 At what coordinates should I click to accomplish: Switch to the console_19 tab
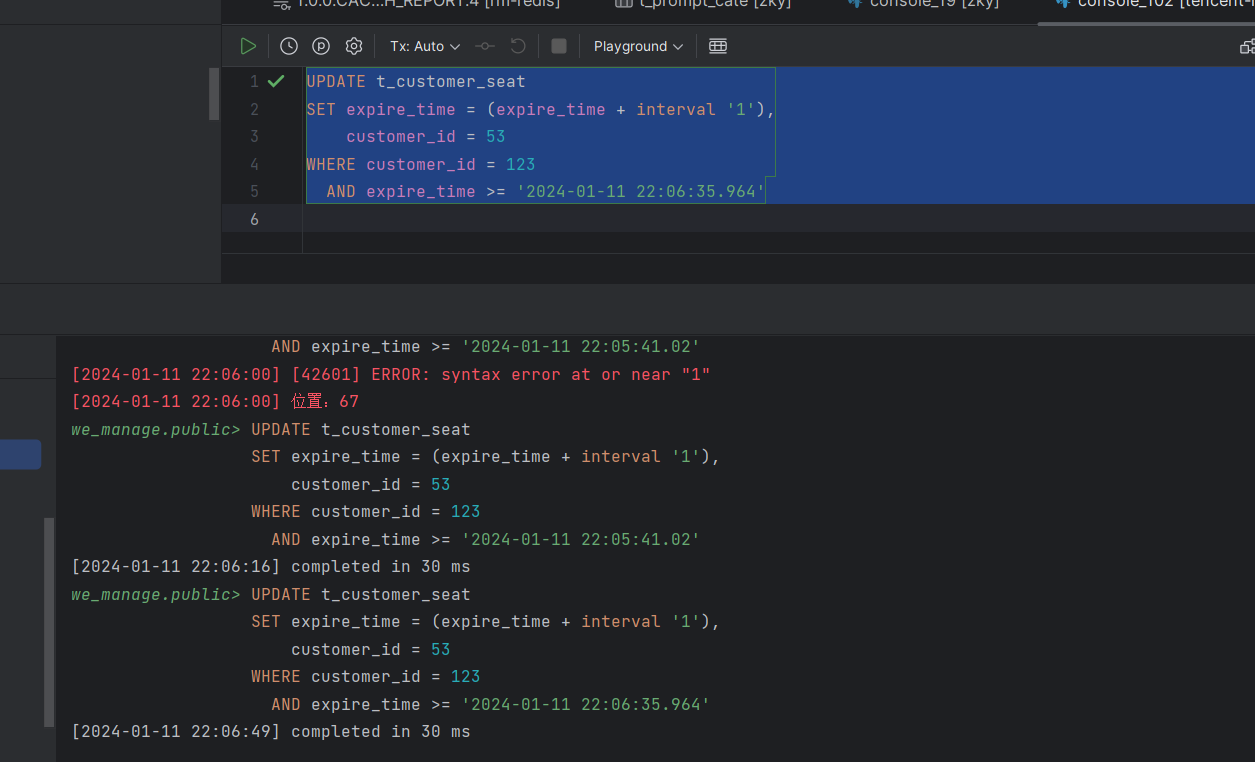click(923, 4)
